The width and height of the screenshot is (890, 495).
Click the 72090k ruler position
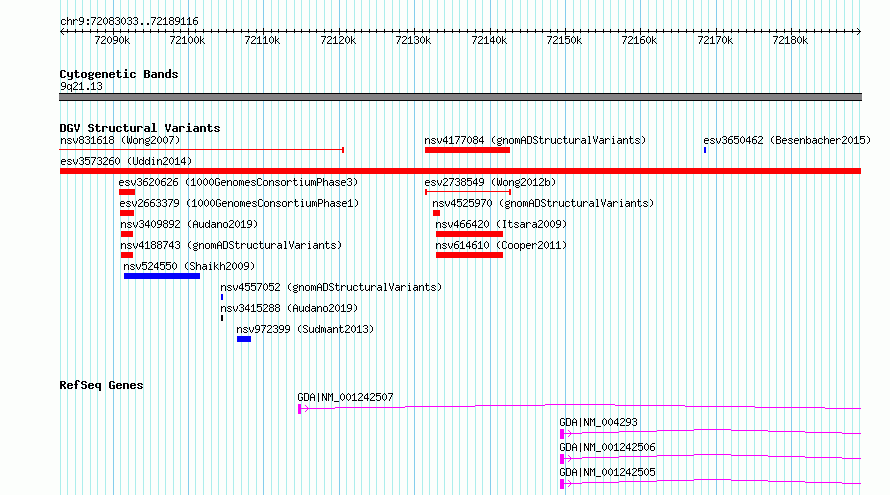112,40
